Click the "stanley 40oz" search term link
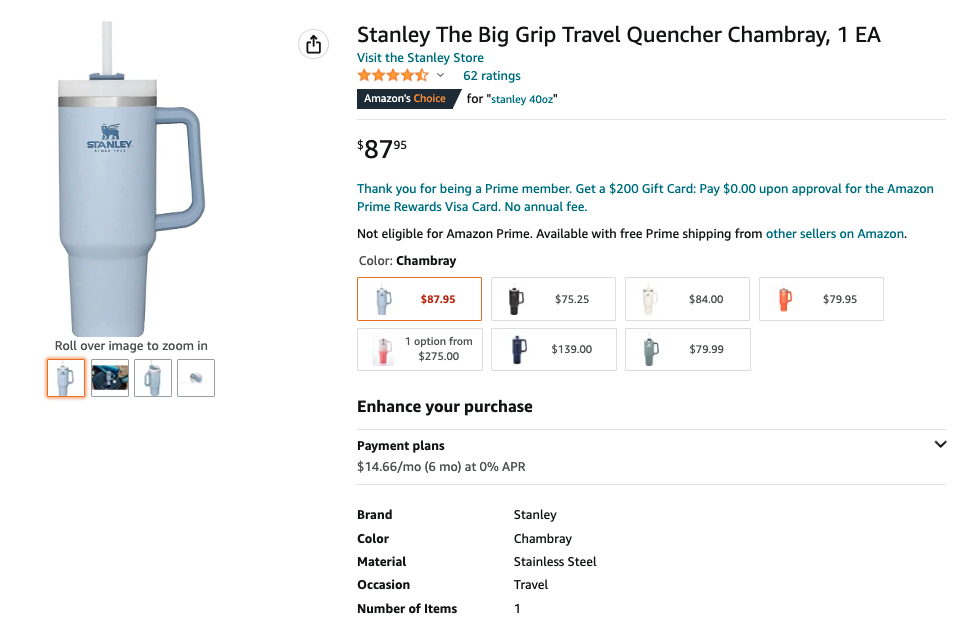Viewport: 957px width, 619px height. (x=523, y=99)
